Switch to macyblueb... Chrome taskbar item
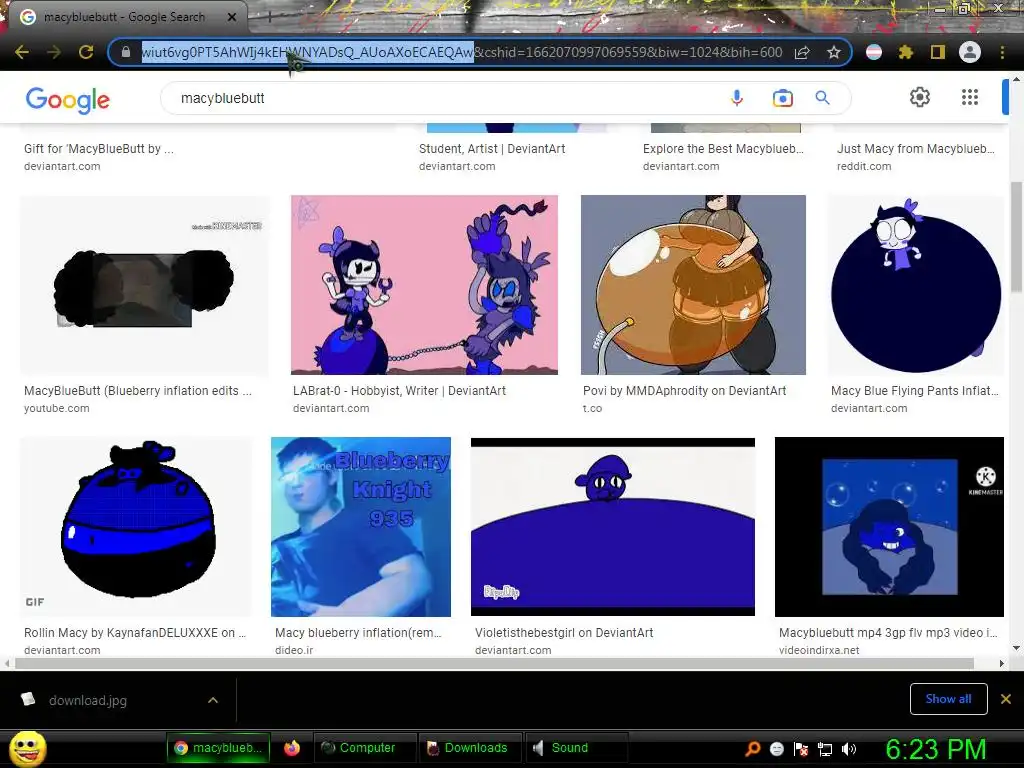The image size is (1024, 768). pyautogui.click(x=218, y=748)
